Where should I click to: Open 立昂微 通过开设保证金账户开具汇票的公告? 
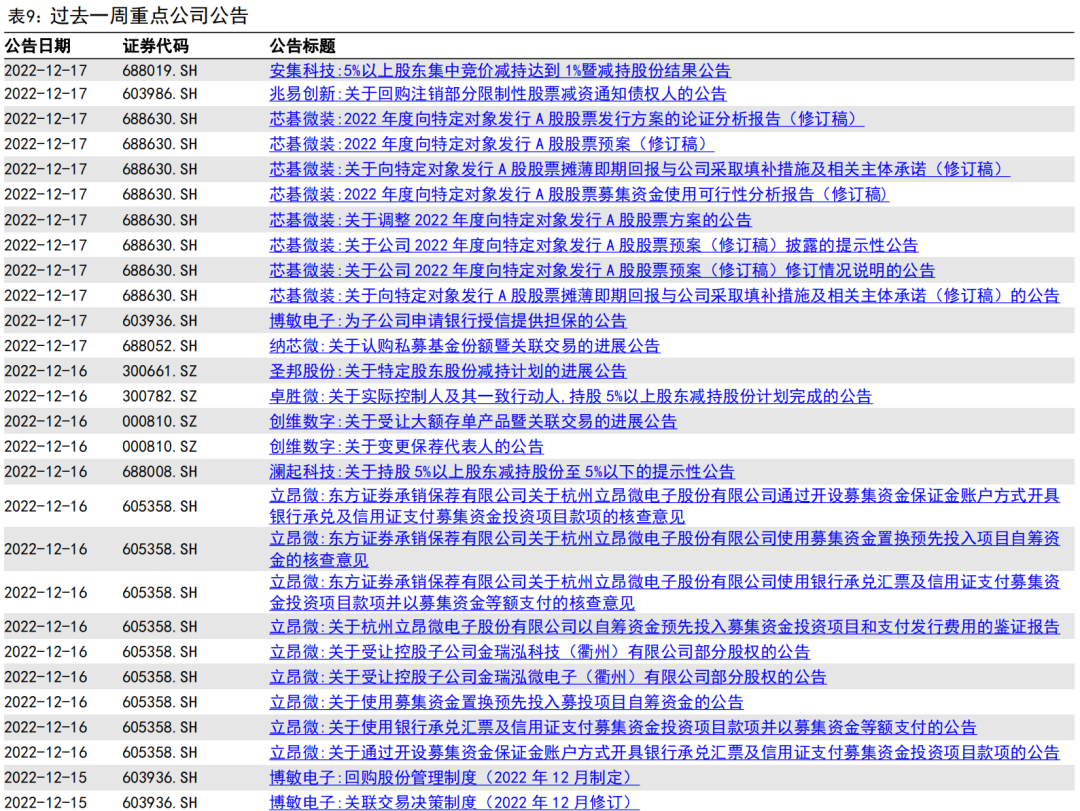coord(664,753)
